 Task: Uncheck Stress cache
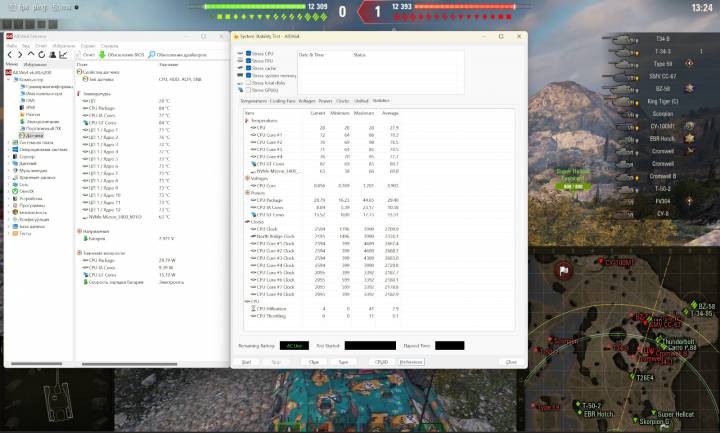[x=248, y=68]
